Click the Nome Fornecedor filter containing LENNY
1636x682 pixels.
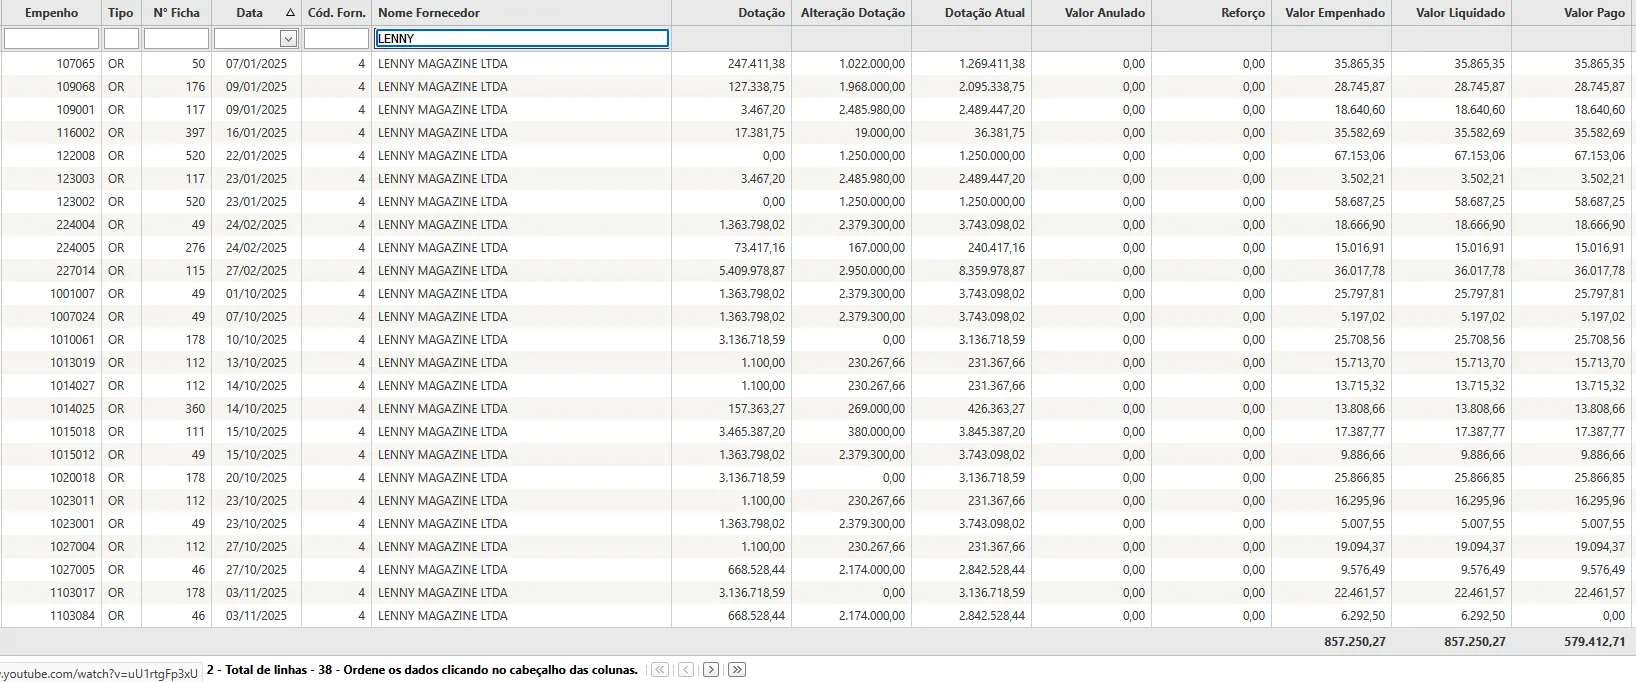[x=521, y=39]
